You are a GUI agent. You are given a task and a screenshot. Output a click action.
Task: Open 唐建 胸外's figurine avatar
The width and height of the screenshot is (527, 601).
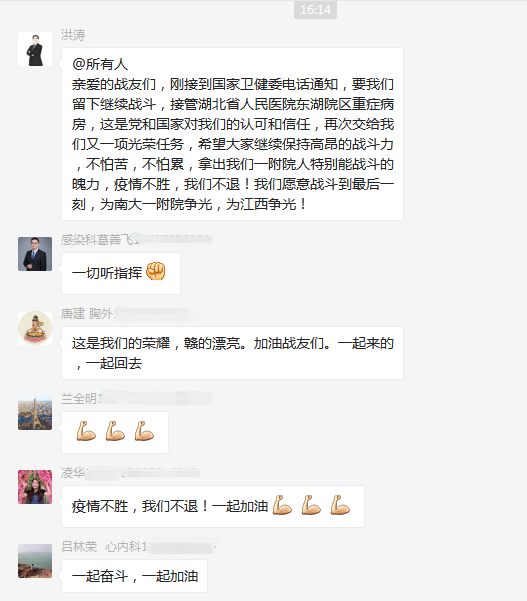point(35,328)
